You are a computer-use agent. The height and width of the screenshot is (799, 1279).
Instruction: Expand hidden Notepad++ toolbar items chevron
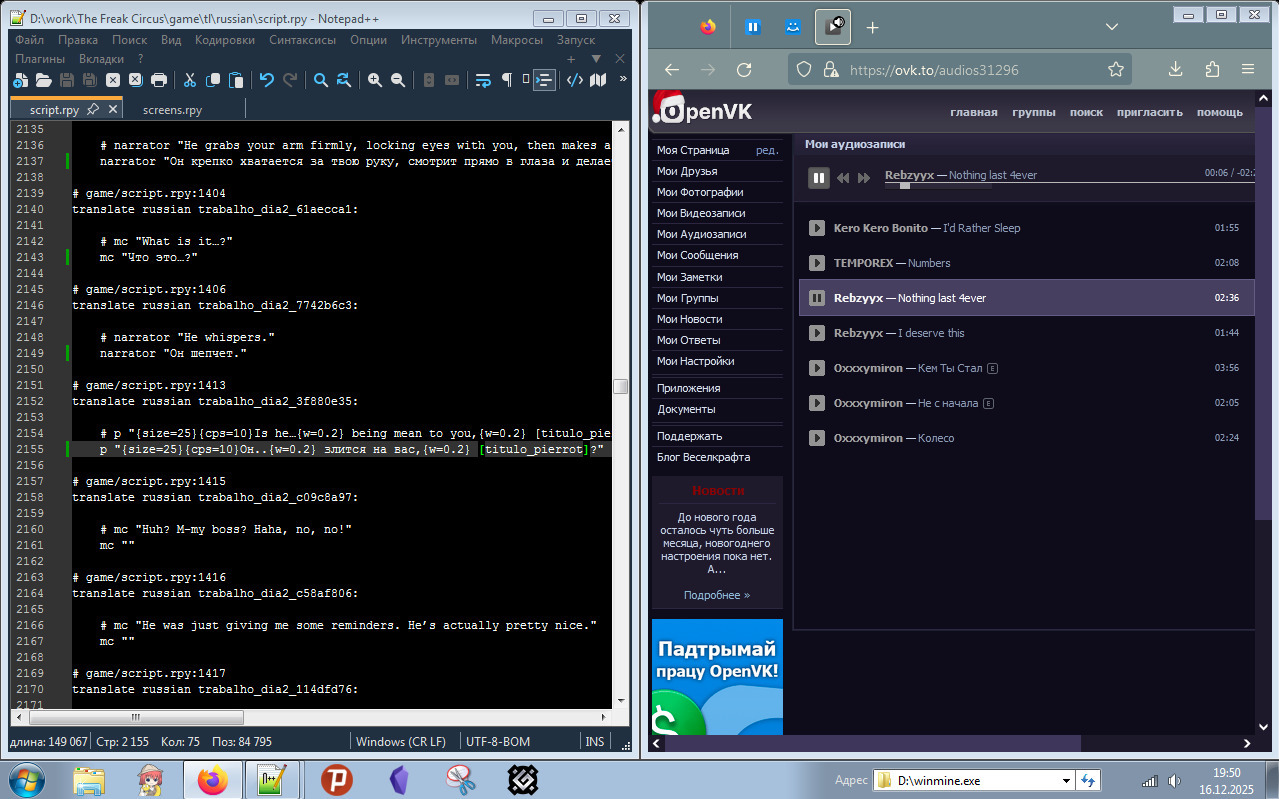pos(623,79)
